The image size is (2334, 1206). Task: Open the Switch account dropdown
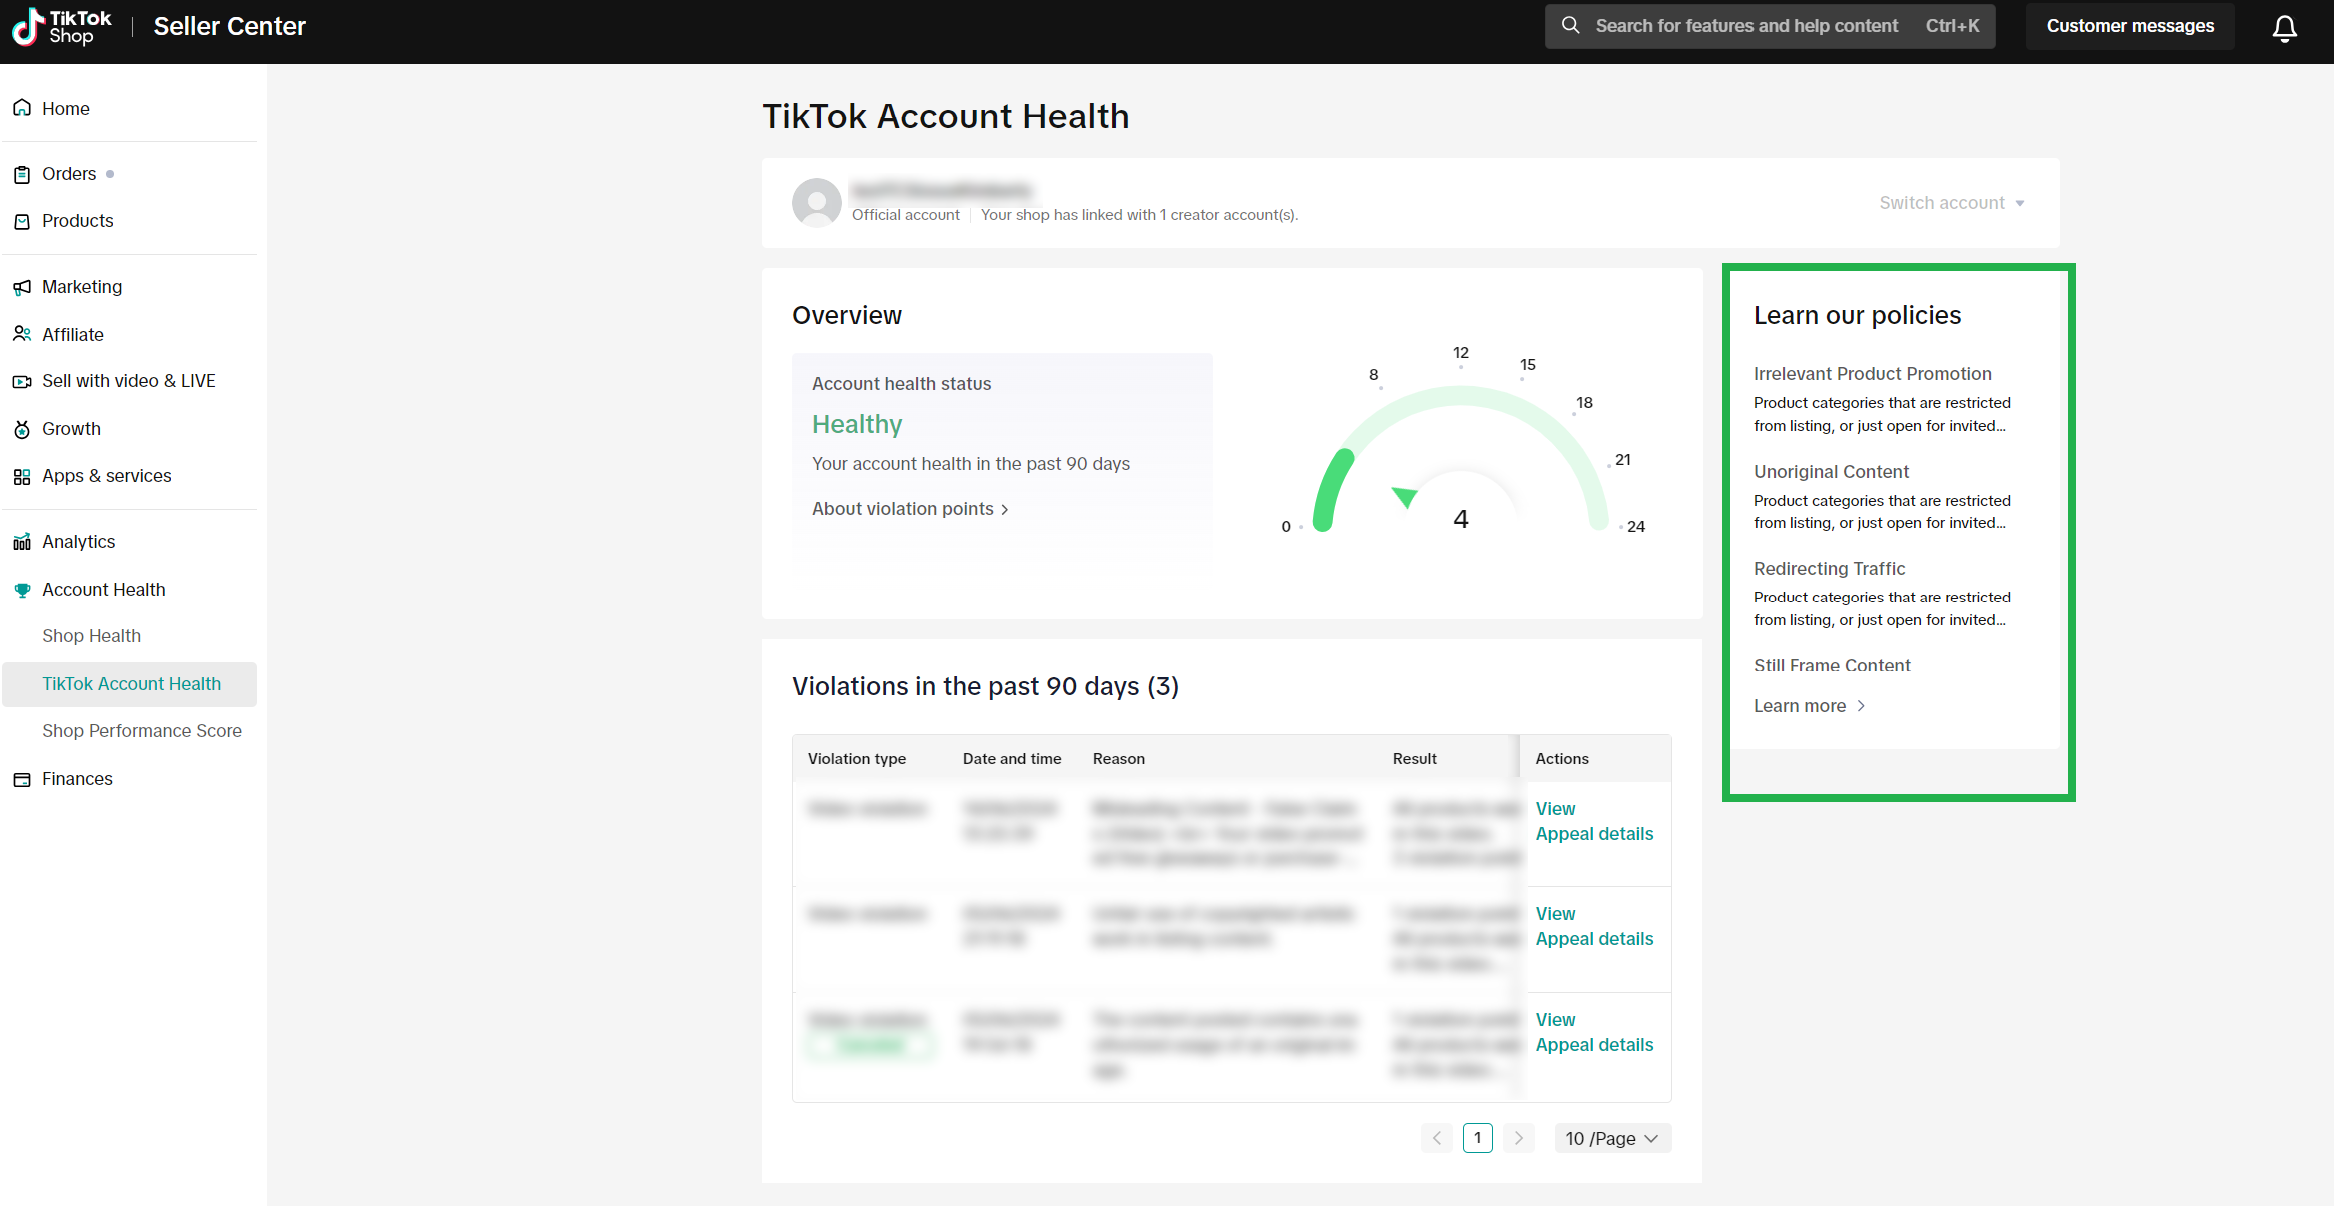[x=1951, y=203]
